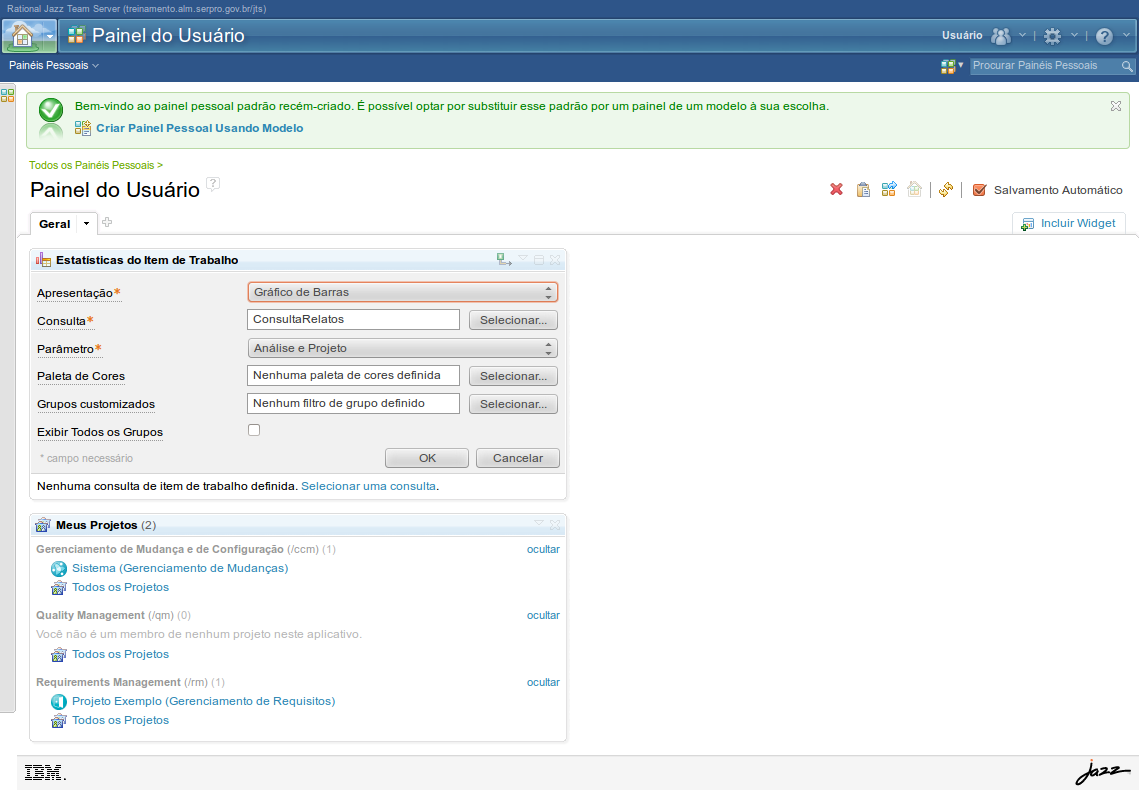This screenshot has height=790, width=1139.
Task: Open Todos os Projetos under Quality Management
Action: tap(121, 653)
